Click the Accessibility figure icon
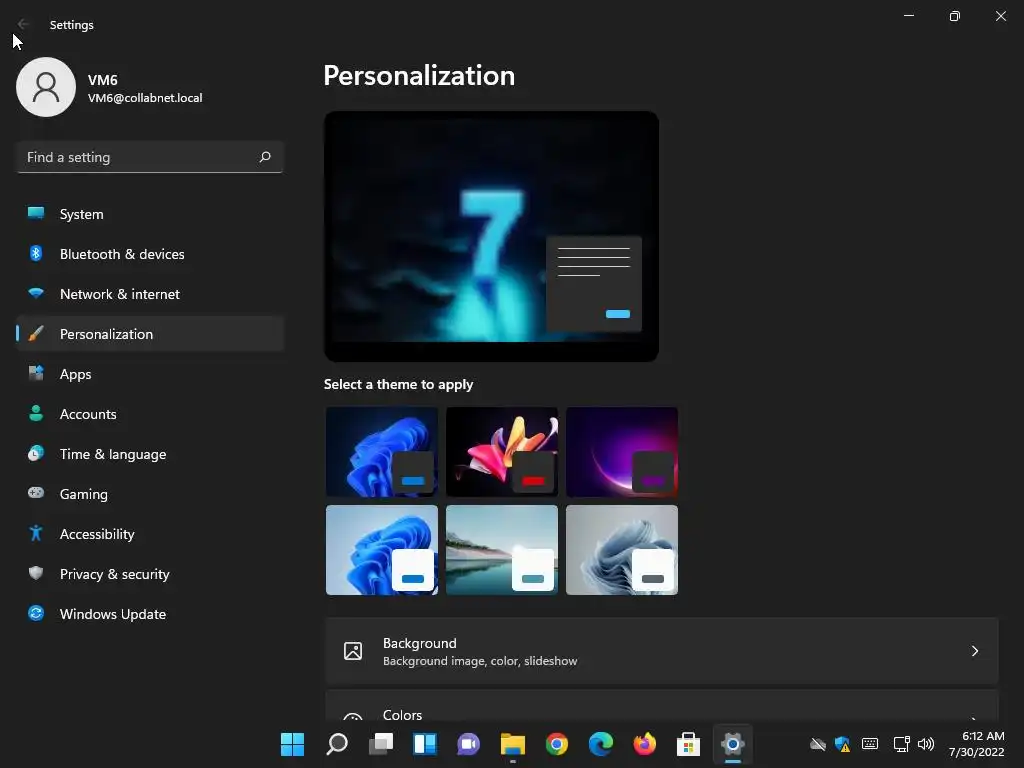Viewport: 1024px width, 768px height. click(x=36, y=533)
